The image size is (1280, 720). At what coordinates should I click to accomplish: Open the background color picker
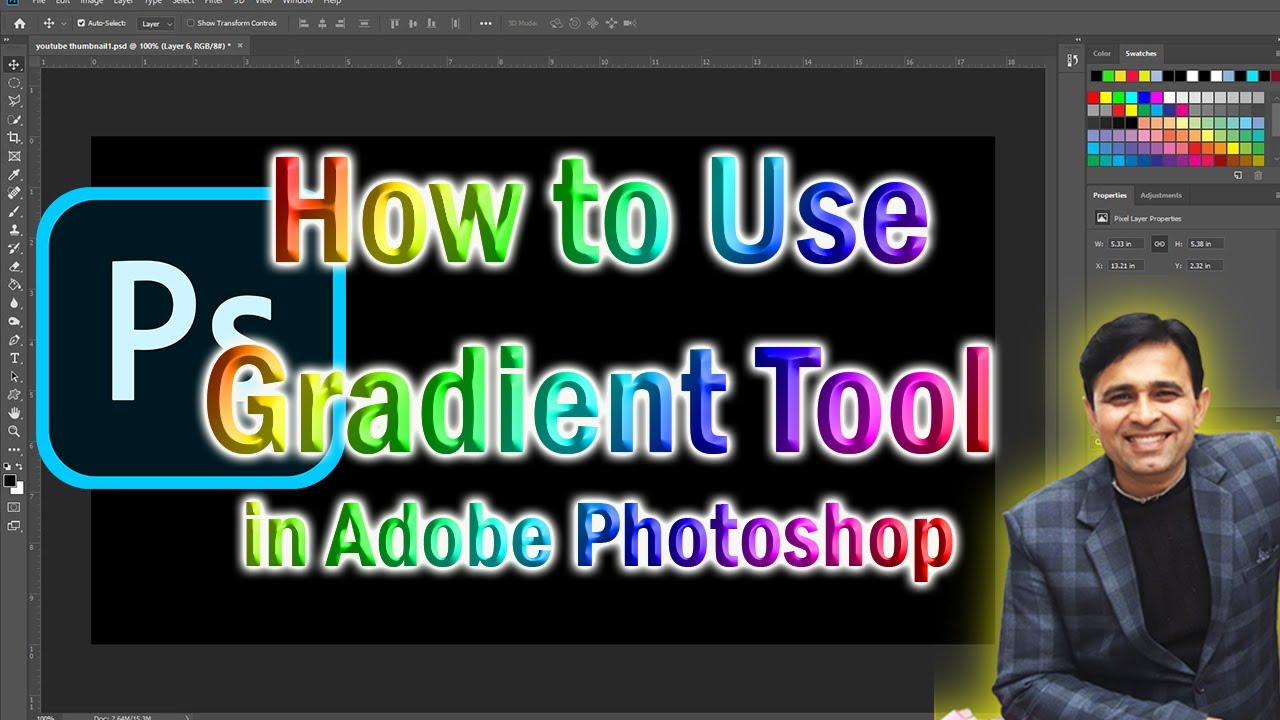click(x=17, y=489)
